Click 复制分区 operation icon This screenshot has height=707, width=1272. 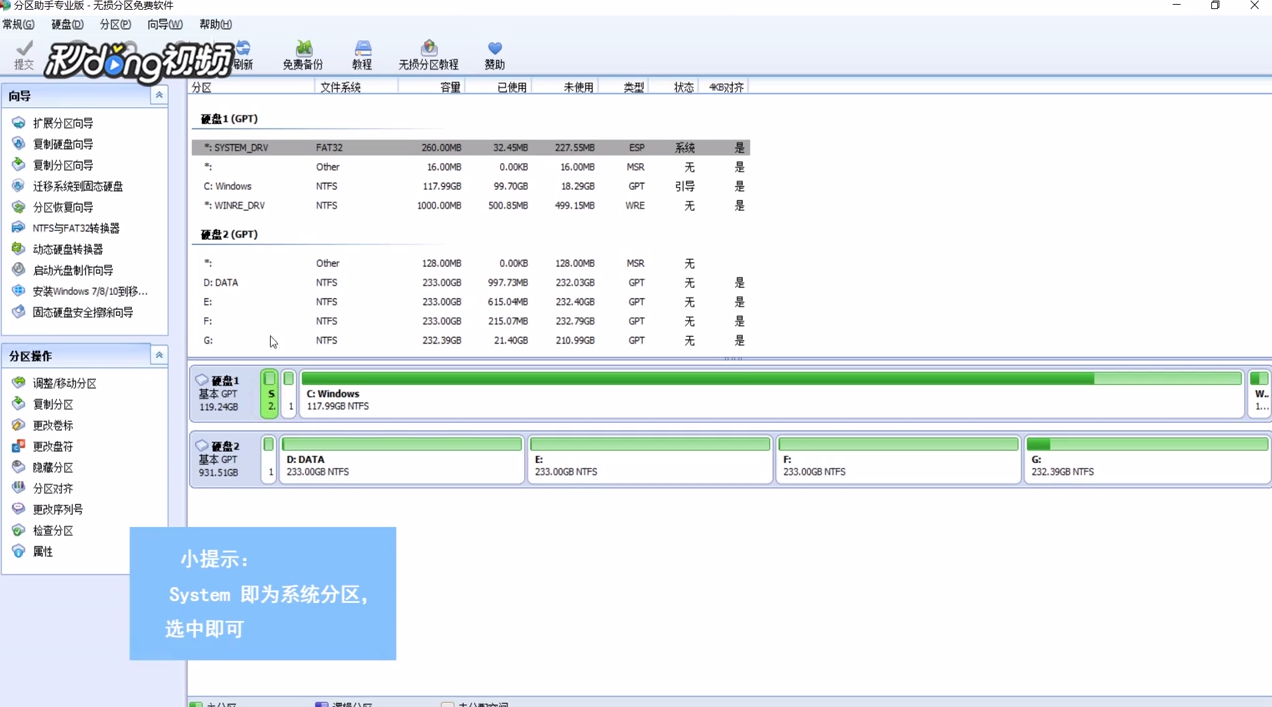pos(18,404)
